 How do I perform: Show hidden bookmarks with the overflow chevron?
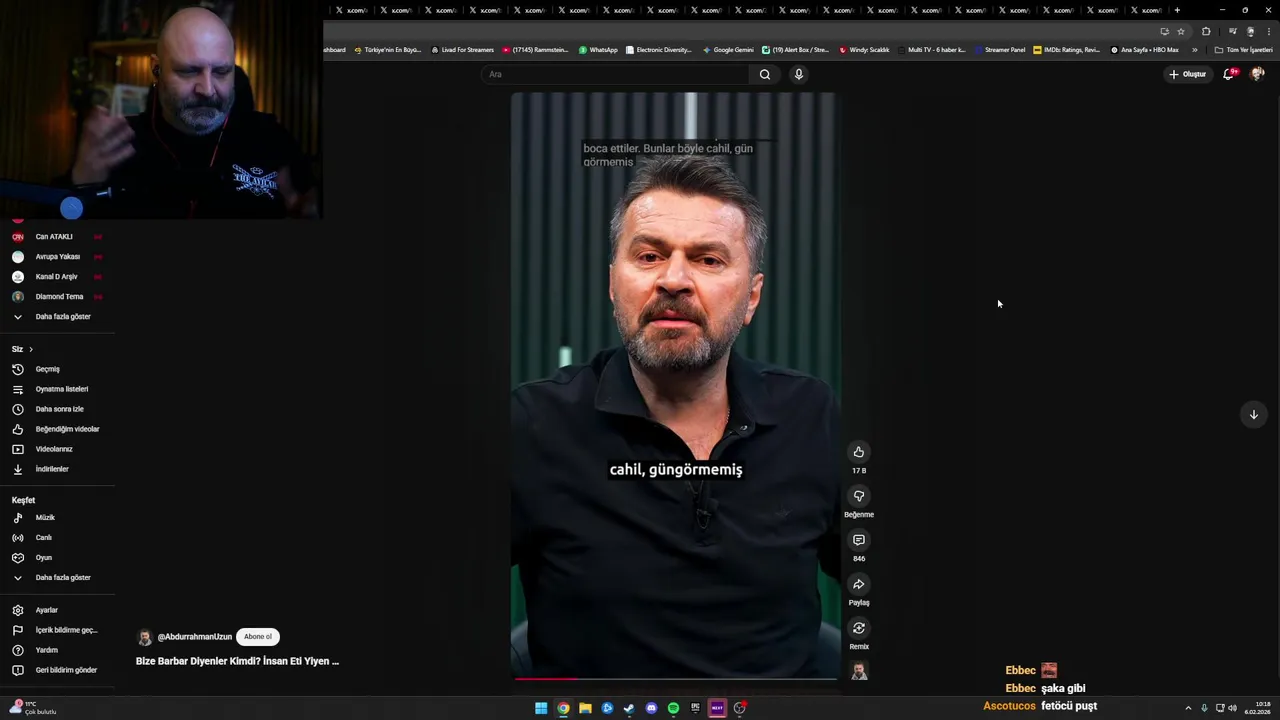tap(1194, 50)
